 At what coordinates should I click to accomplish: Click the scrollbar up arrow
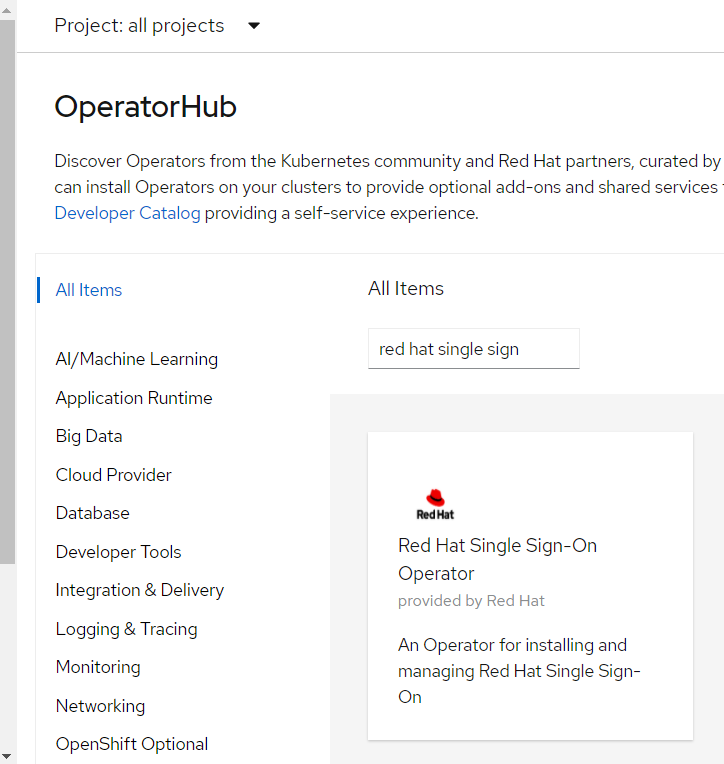coord(7,10)
